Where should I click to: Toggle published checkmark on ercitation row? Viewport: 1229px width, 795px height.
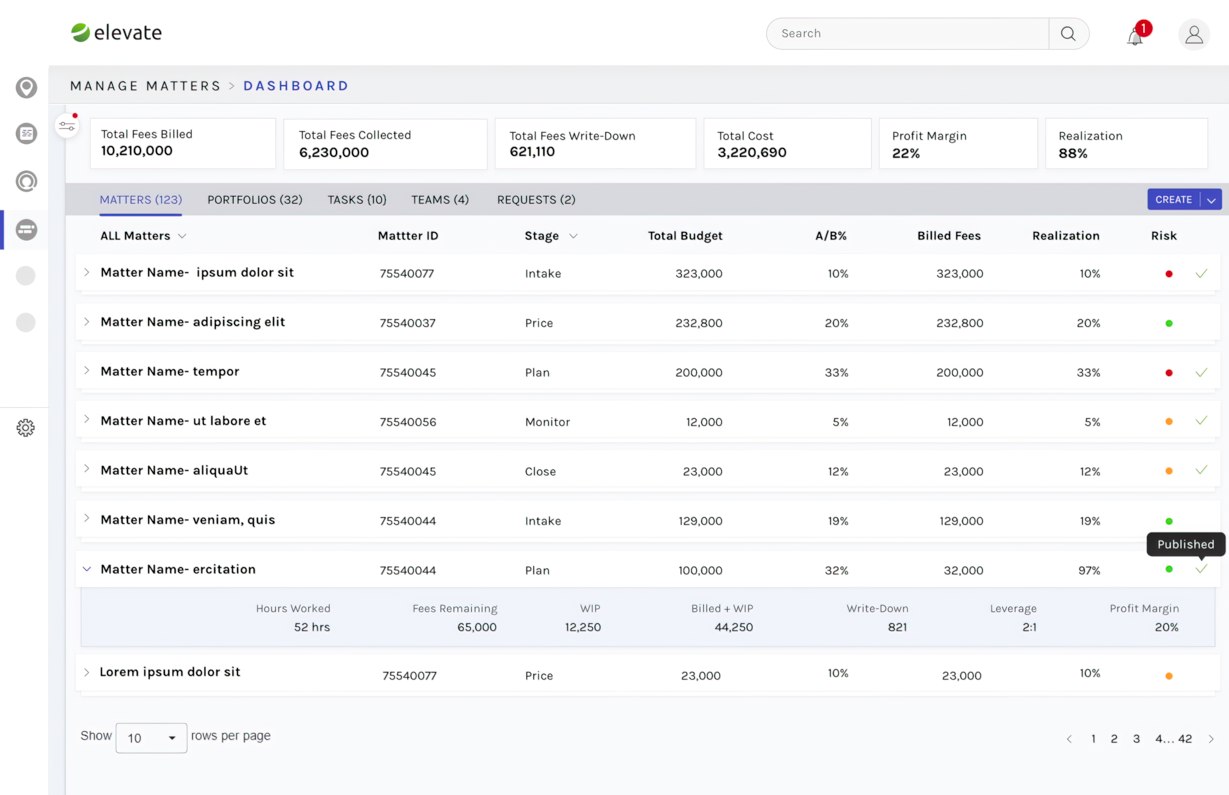coord(1201,569)
